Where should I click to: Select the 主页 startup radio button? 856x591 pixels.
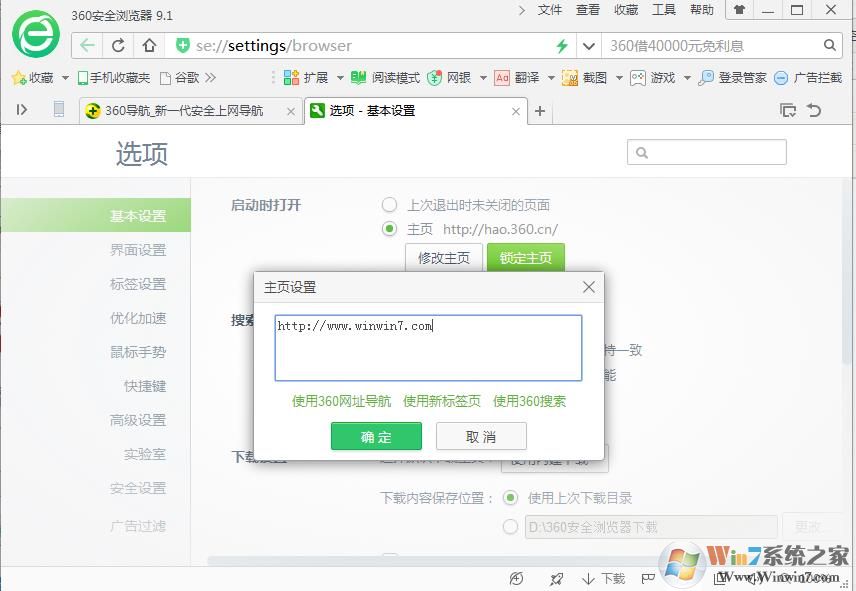pos(390,229)
